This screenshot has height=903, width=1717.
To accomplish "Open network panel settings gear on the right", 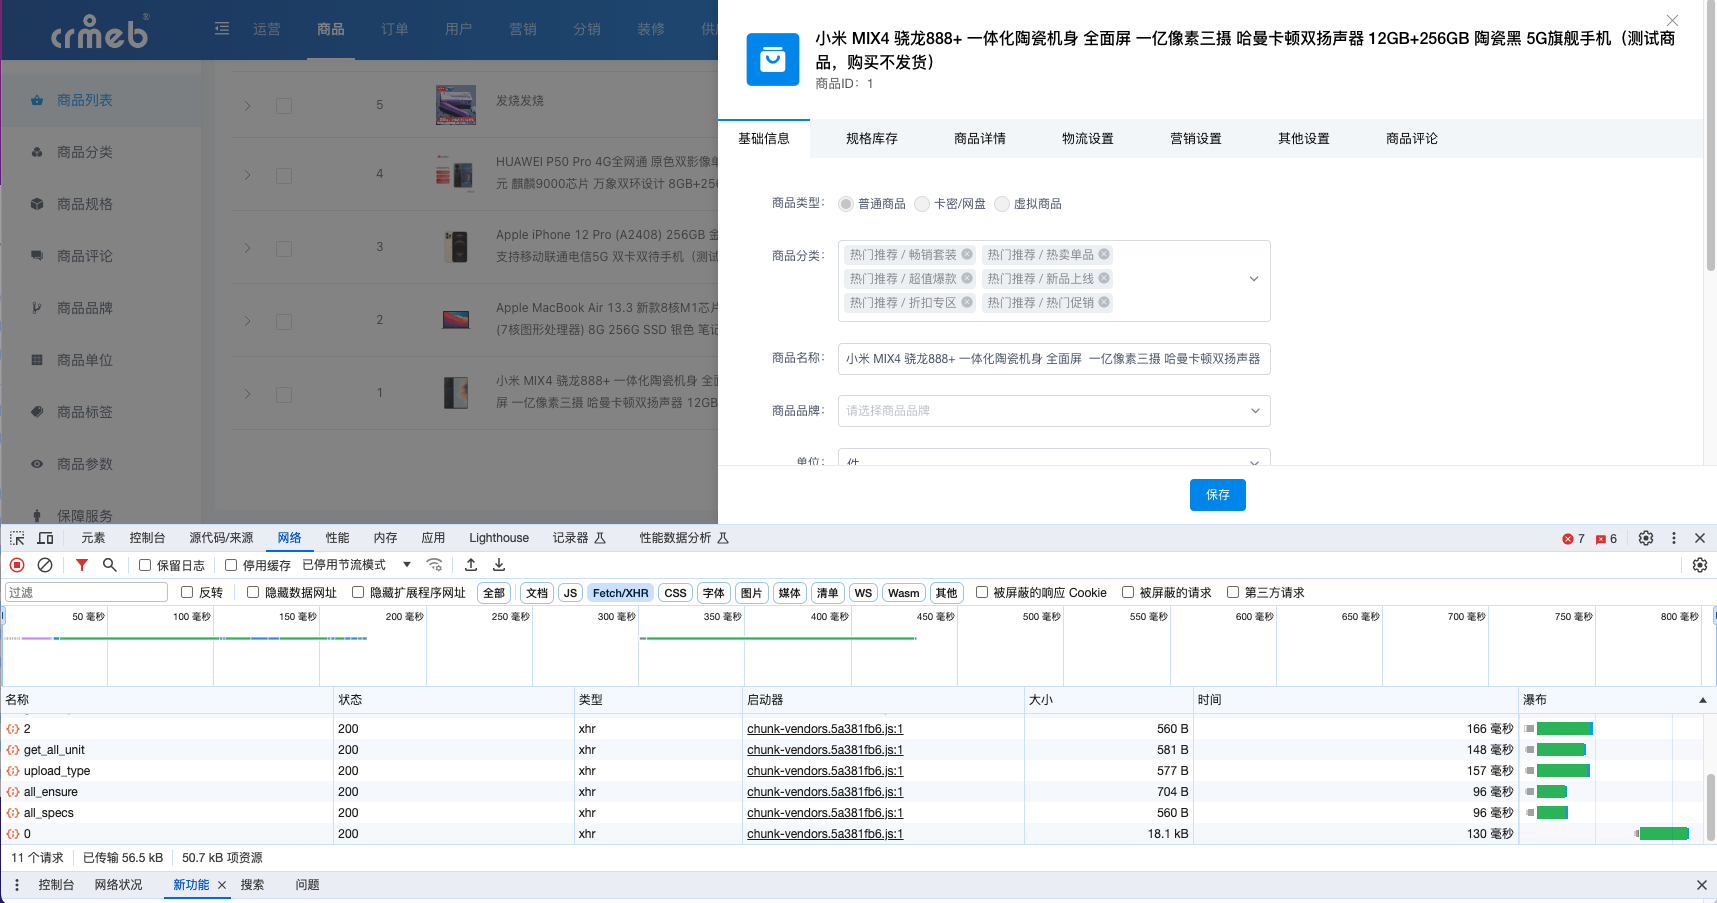I will [1700, 565].
